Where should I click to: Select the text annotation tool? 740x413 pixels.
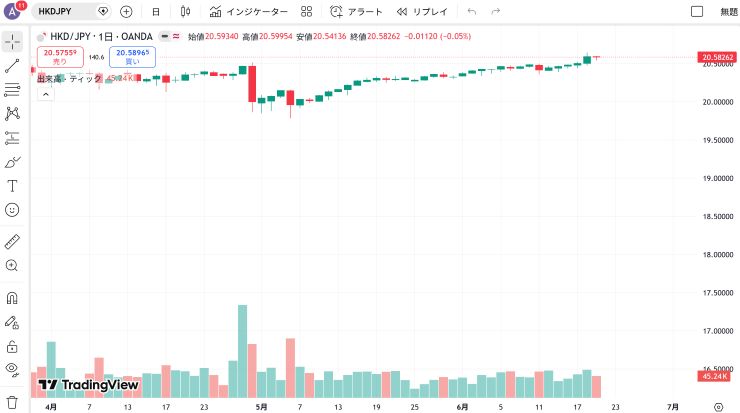(x=12, y=186)
